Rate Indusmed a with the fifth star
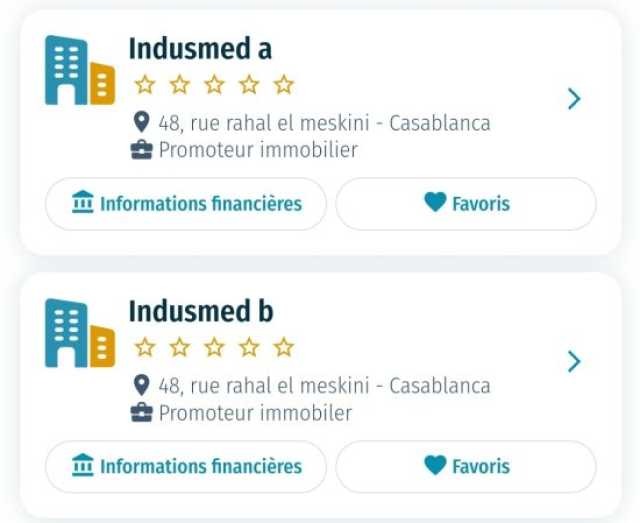 click(284, 85)
